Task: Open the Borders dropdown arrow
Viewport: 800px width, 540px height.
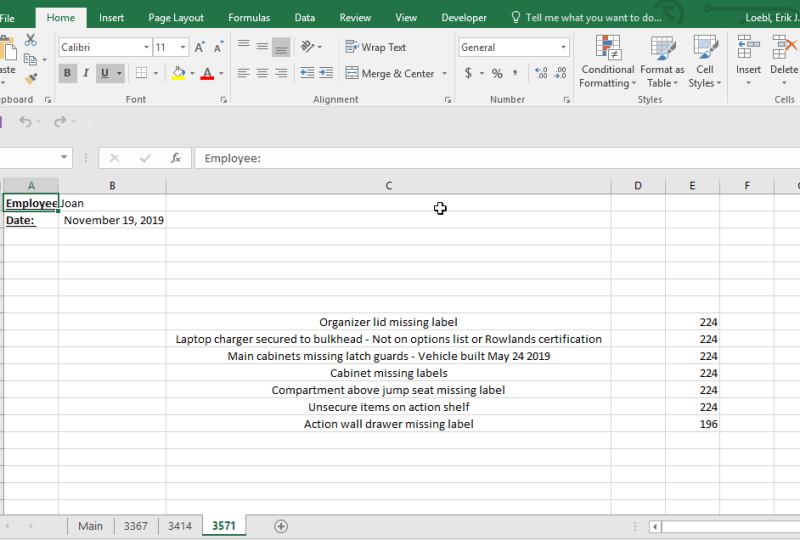Action: [x=156, y=73]
